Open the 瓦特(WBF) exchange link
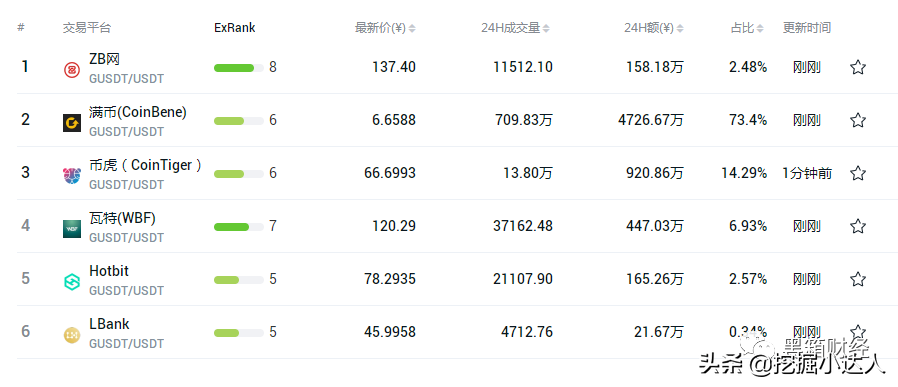This screenshot has height=387, width=898. pos(122,218)
